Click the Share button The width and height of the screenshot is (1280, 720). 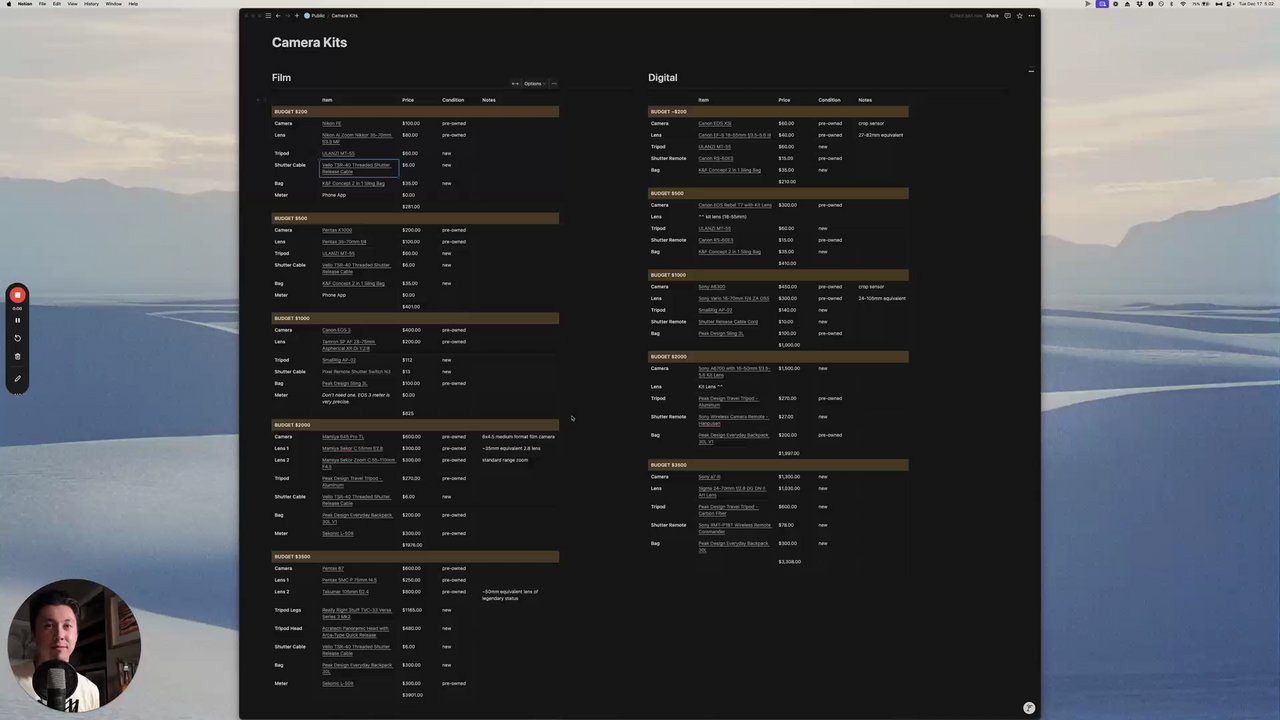coord(992,16)
